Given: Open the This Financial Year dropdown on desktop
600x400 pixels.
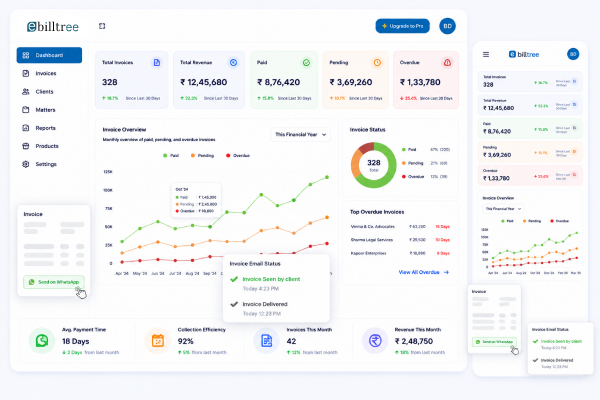Looking at the screenshot, I should coord(300,134).
